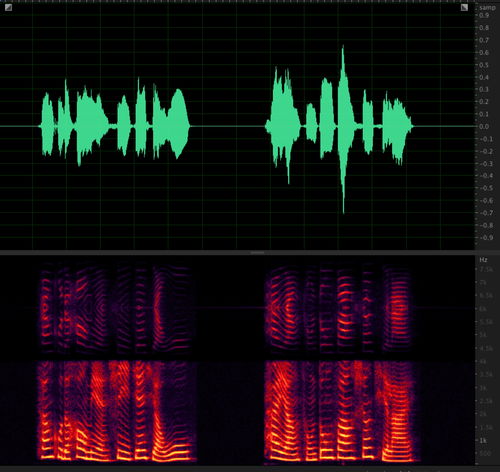Image resolution: width=500 pixels, height=472 pixels.
Task: Click the 1k mark on frequency ruler
Action: click(483, 441)
